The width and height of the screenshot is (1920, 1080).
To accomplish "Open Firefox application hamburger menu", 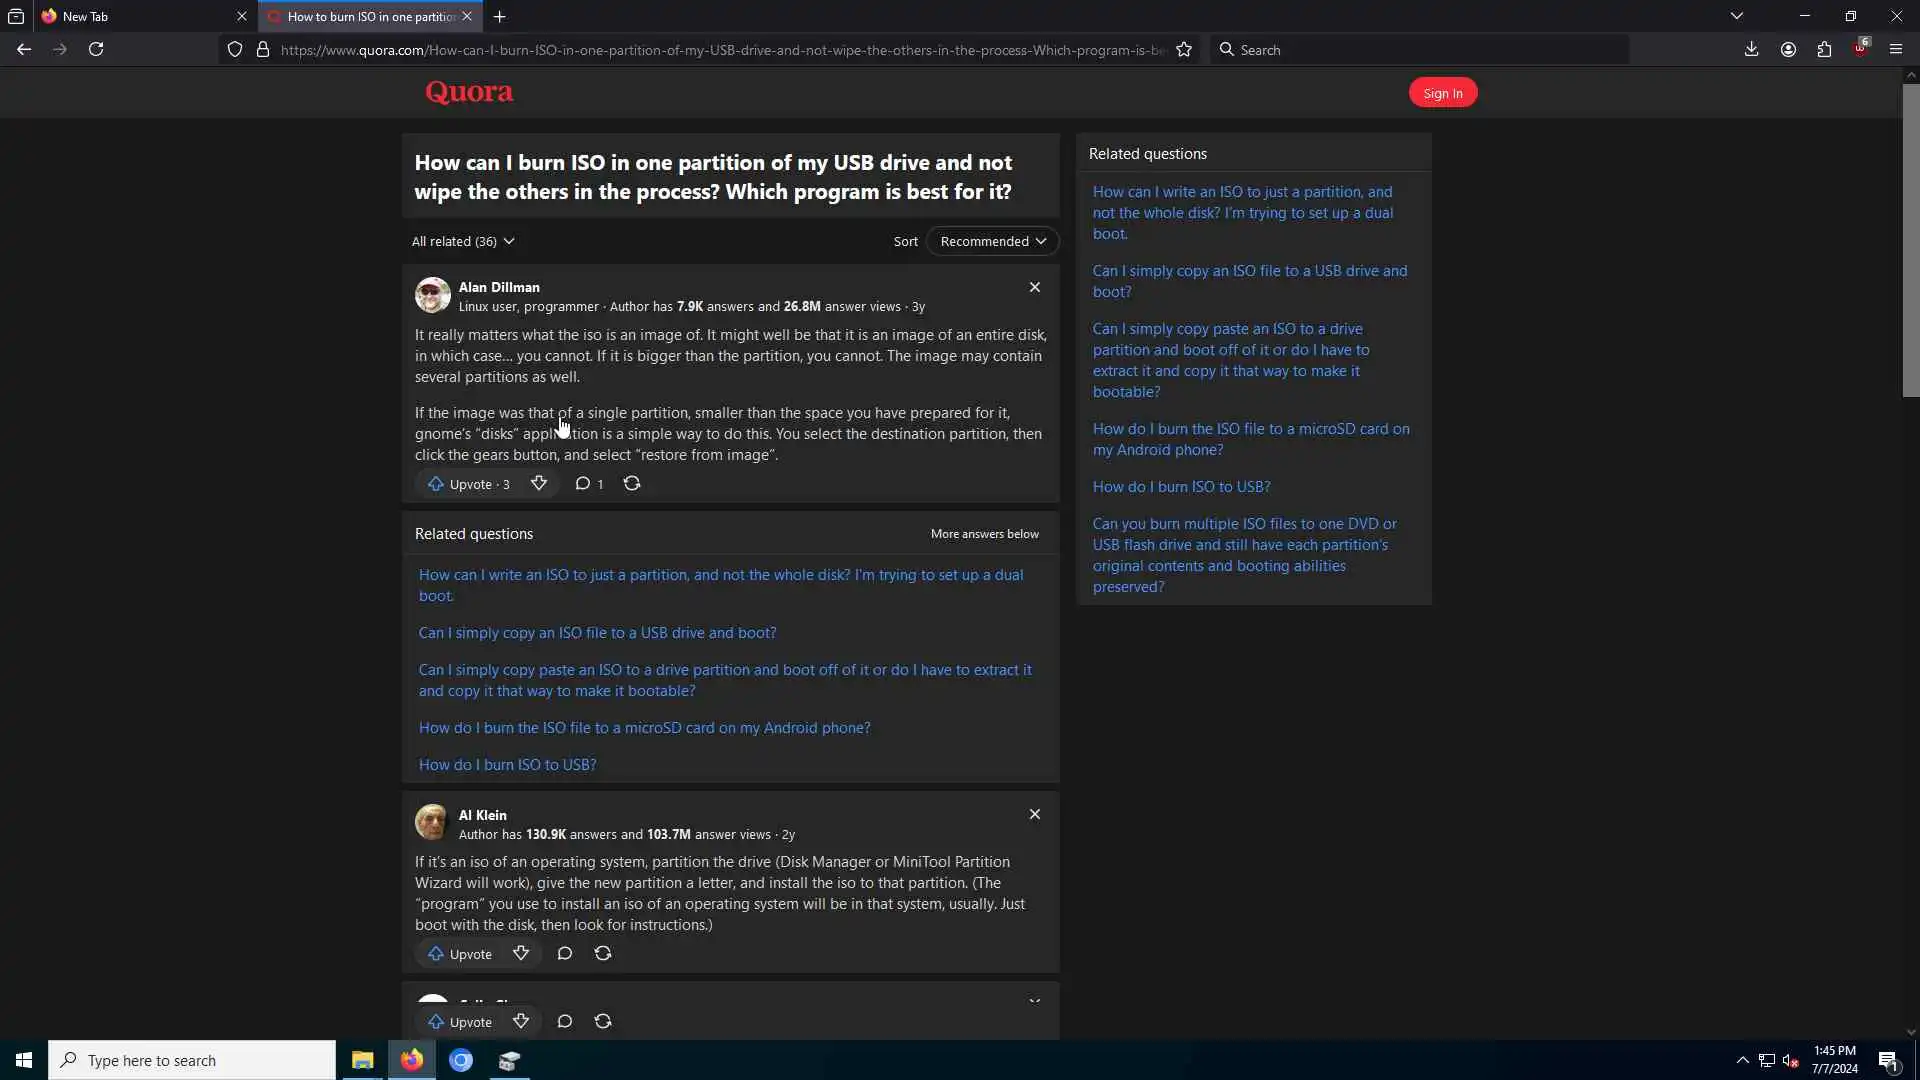I will click(x=1896, y=50).
